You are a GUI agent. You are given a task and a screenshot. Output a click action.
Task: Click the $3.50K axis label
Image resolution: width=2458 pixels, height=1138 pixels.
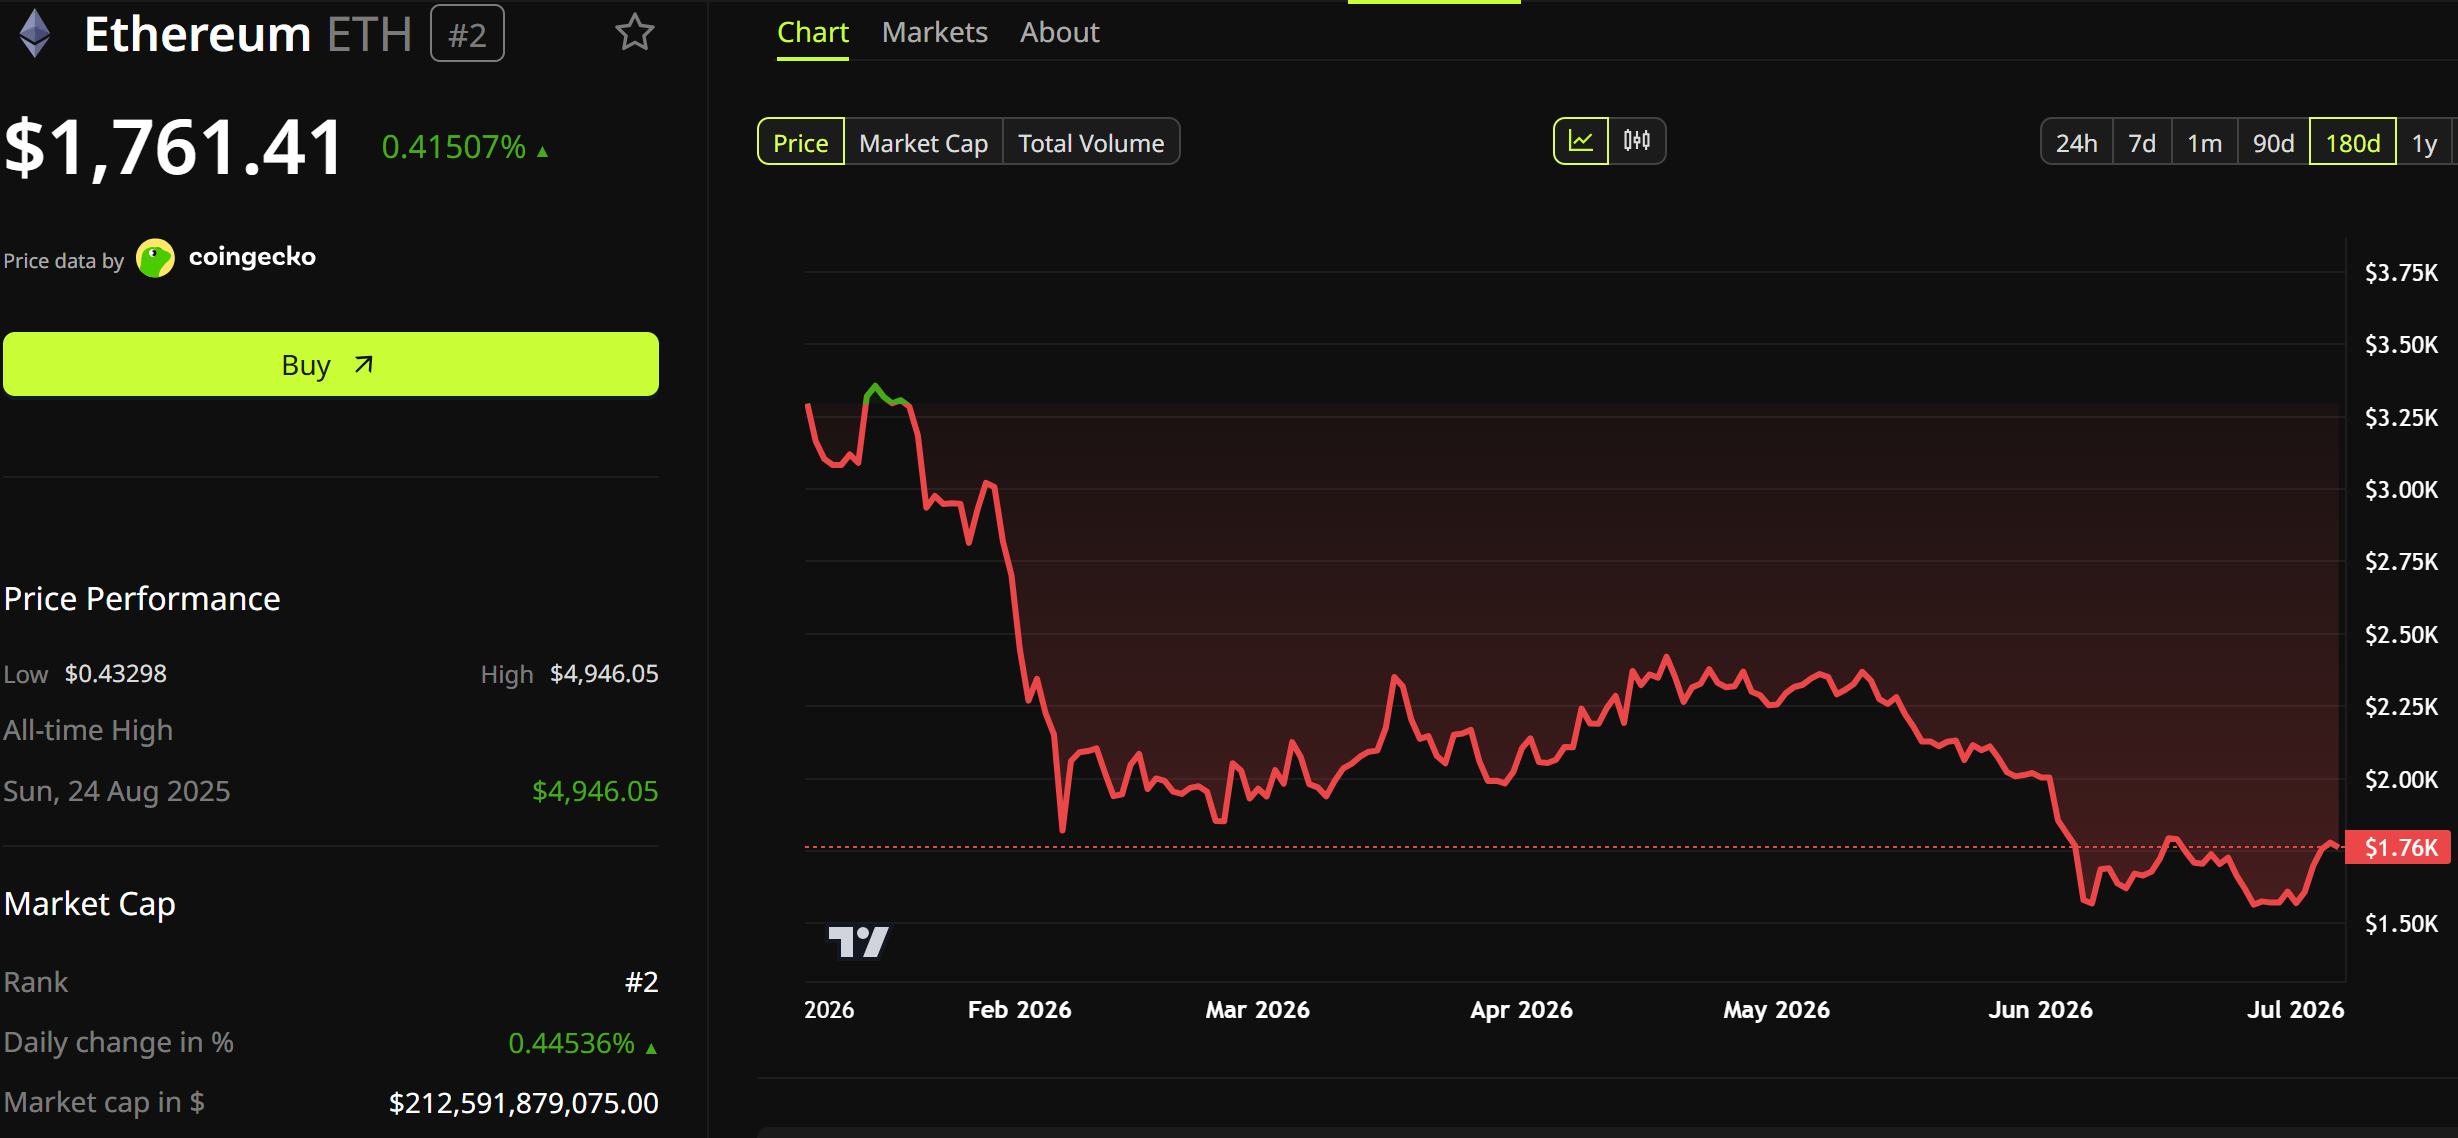point(2401,345)
